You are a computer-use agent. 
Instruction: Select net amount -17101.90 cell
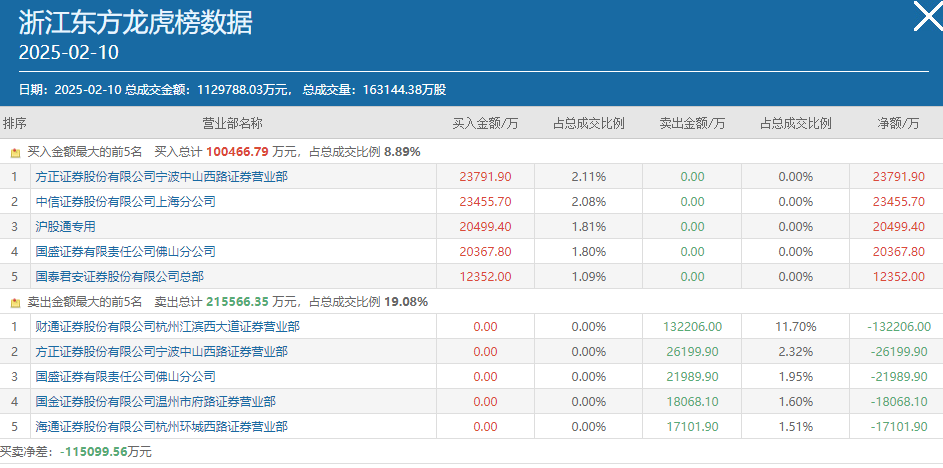(898, 426)
